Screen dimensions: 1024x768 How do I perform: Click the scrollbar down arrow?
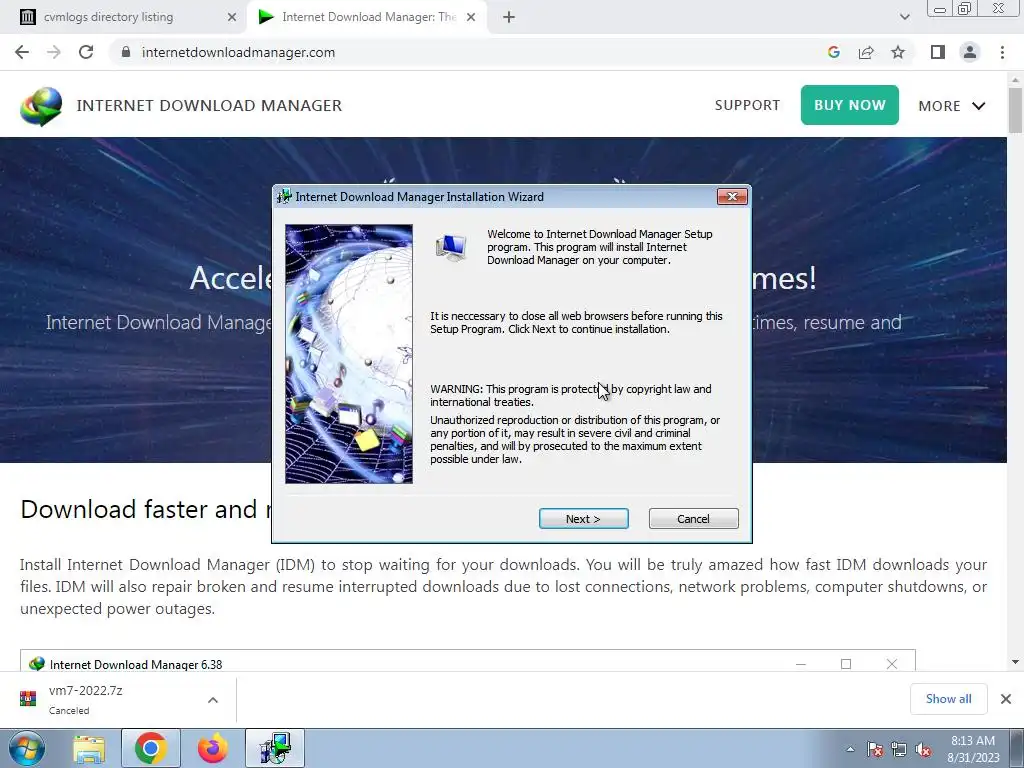(x=1015, y=662)
